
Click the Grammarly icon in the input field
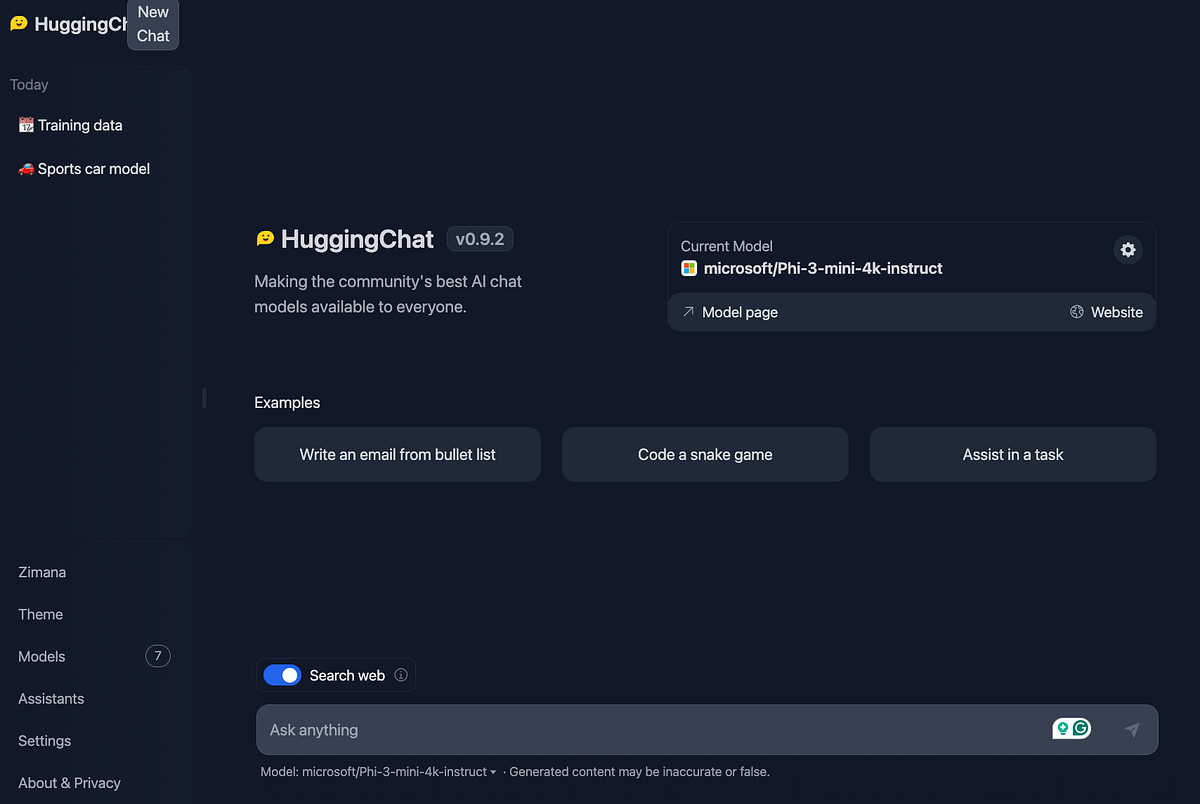pos(1081,728)
